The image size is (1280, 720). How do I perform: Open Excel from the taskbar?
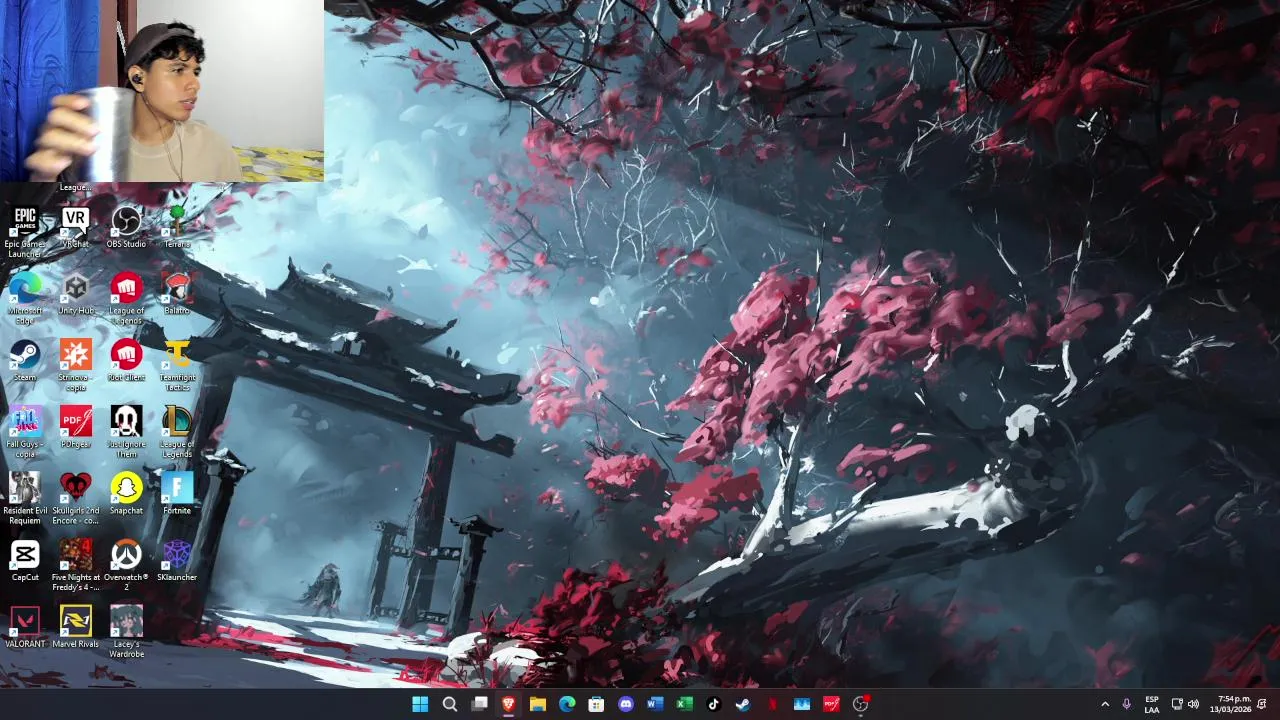tap(684, 704)
